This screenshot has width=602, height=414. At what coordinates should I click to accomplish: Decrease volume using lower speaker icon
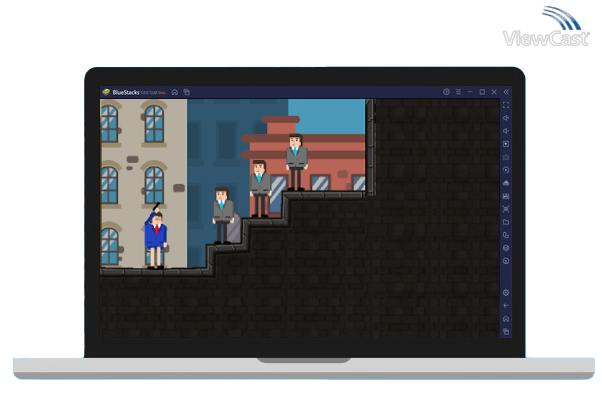pos(506,131)
